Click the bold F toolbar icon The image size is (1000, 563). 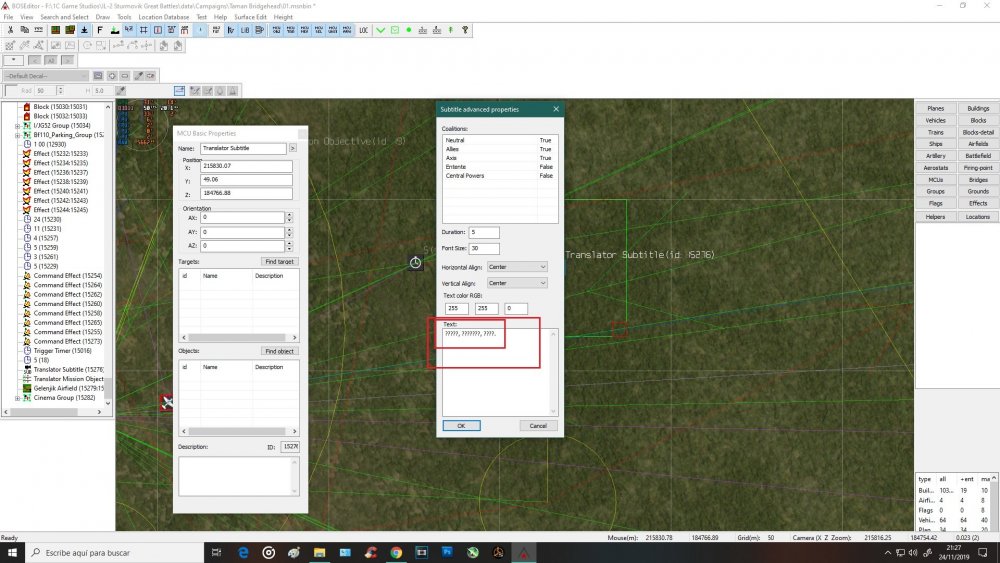100,30
